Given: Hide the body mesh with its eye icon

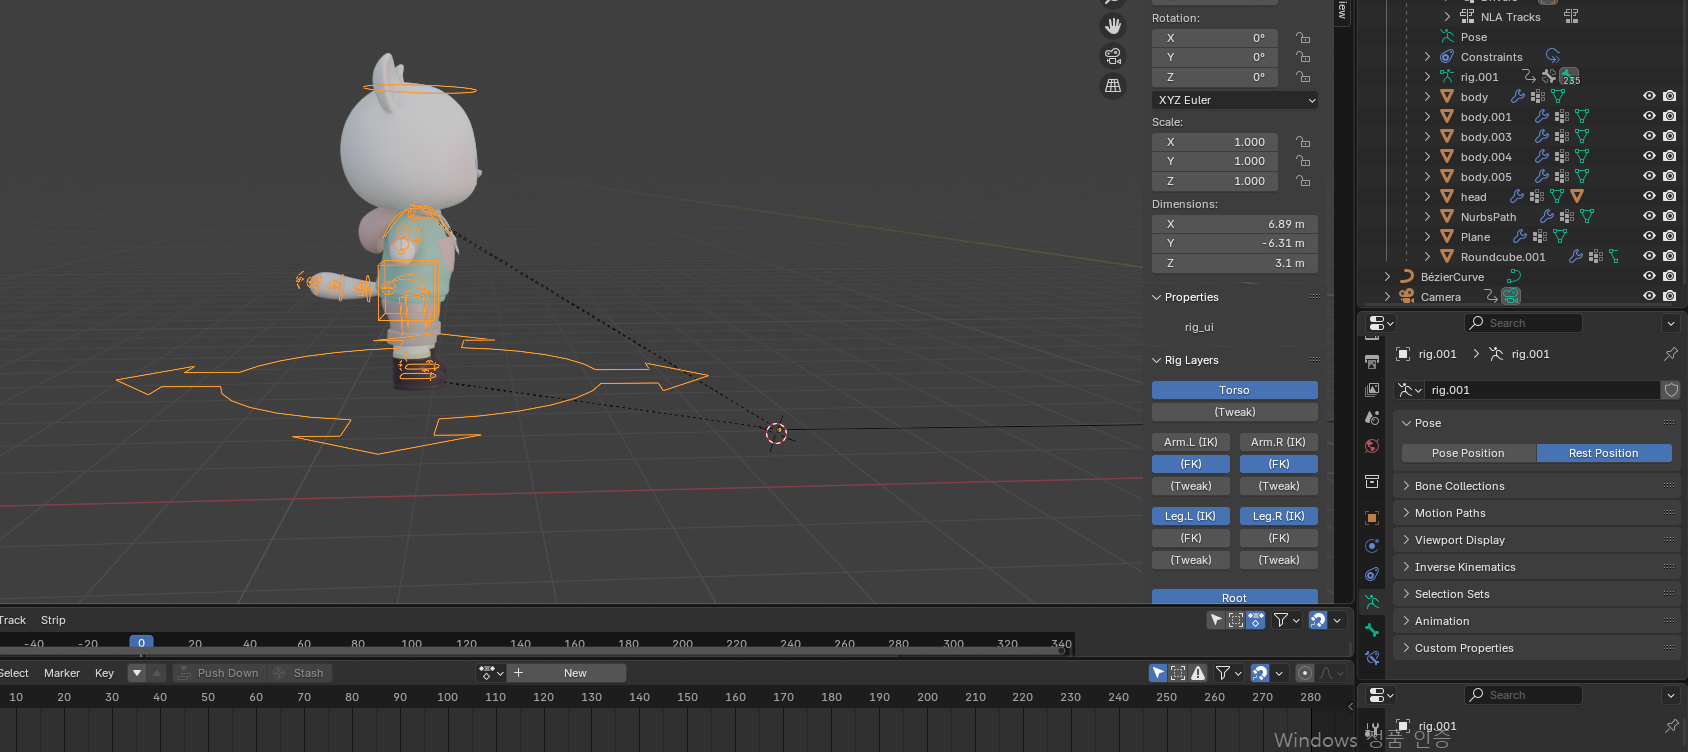Looking at the screenshot, I should point(1649,96).
